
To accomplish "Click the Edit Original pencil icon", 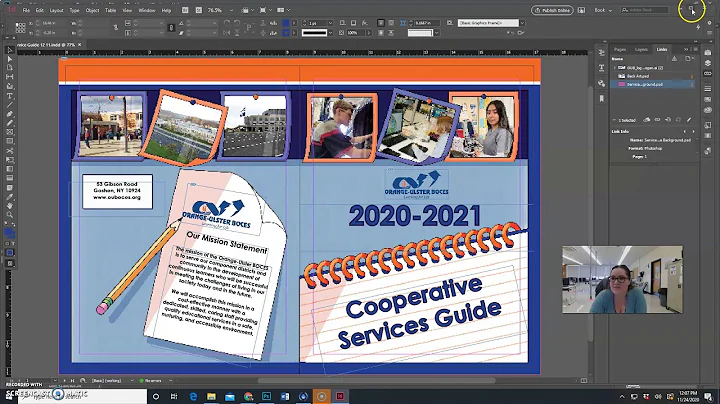I will pos(689,120).
